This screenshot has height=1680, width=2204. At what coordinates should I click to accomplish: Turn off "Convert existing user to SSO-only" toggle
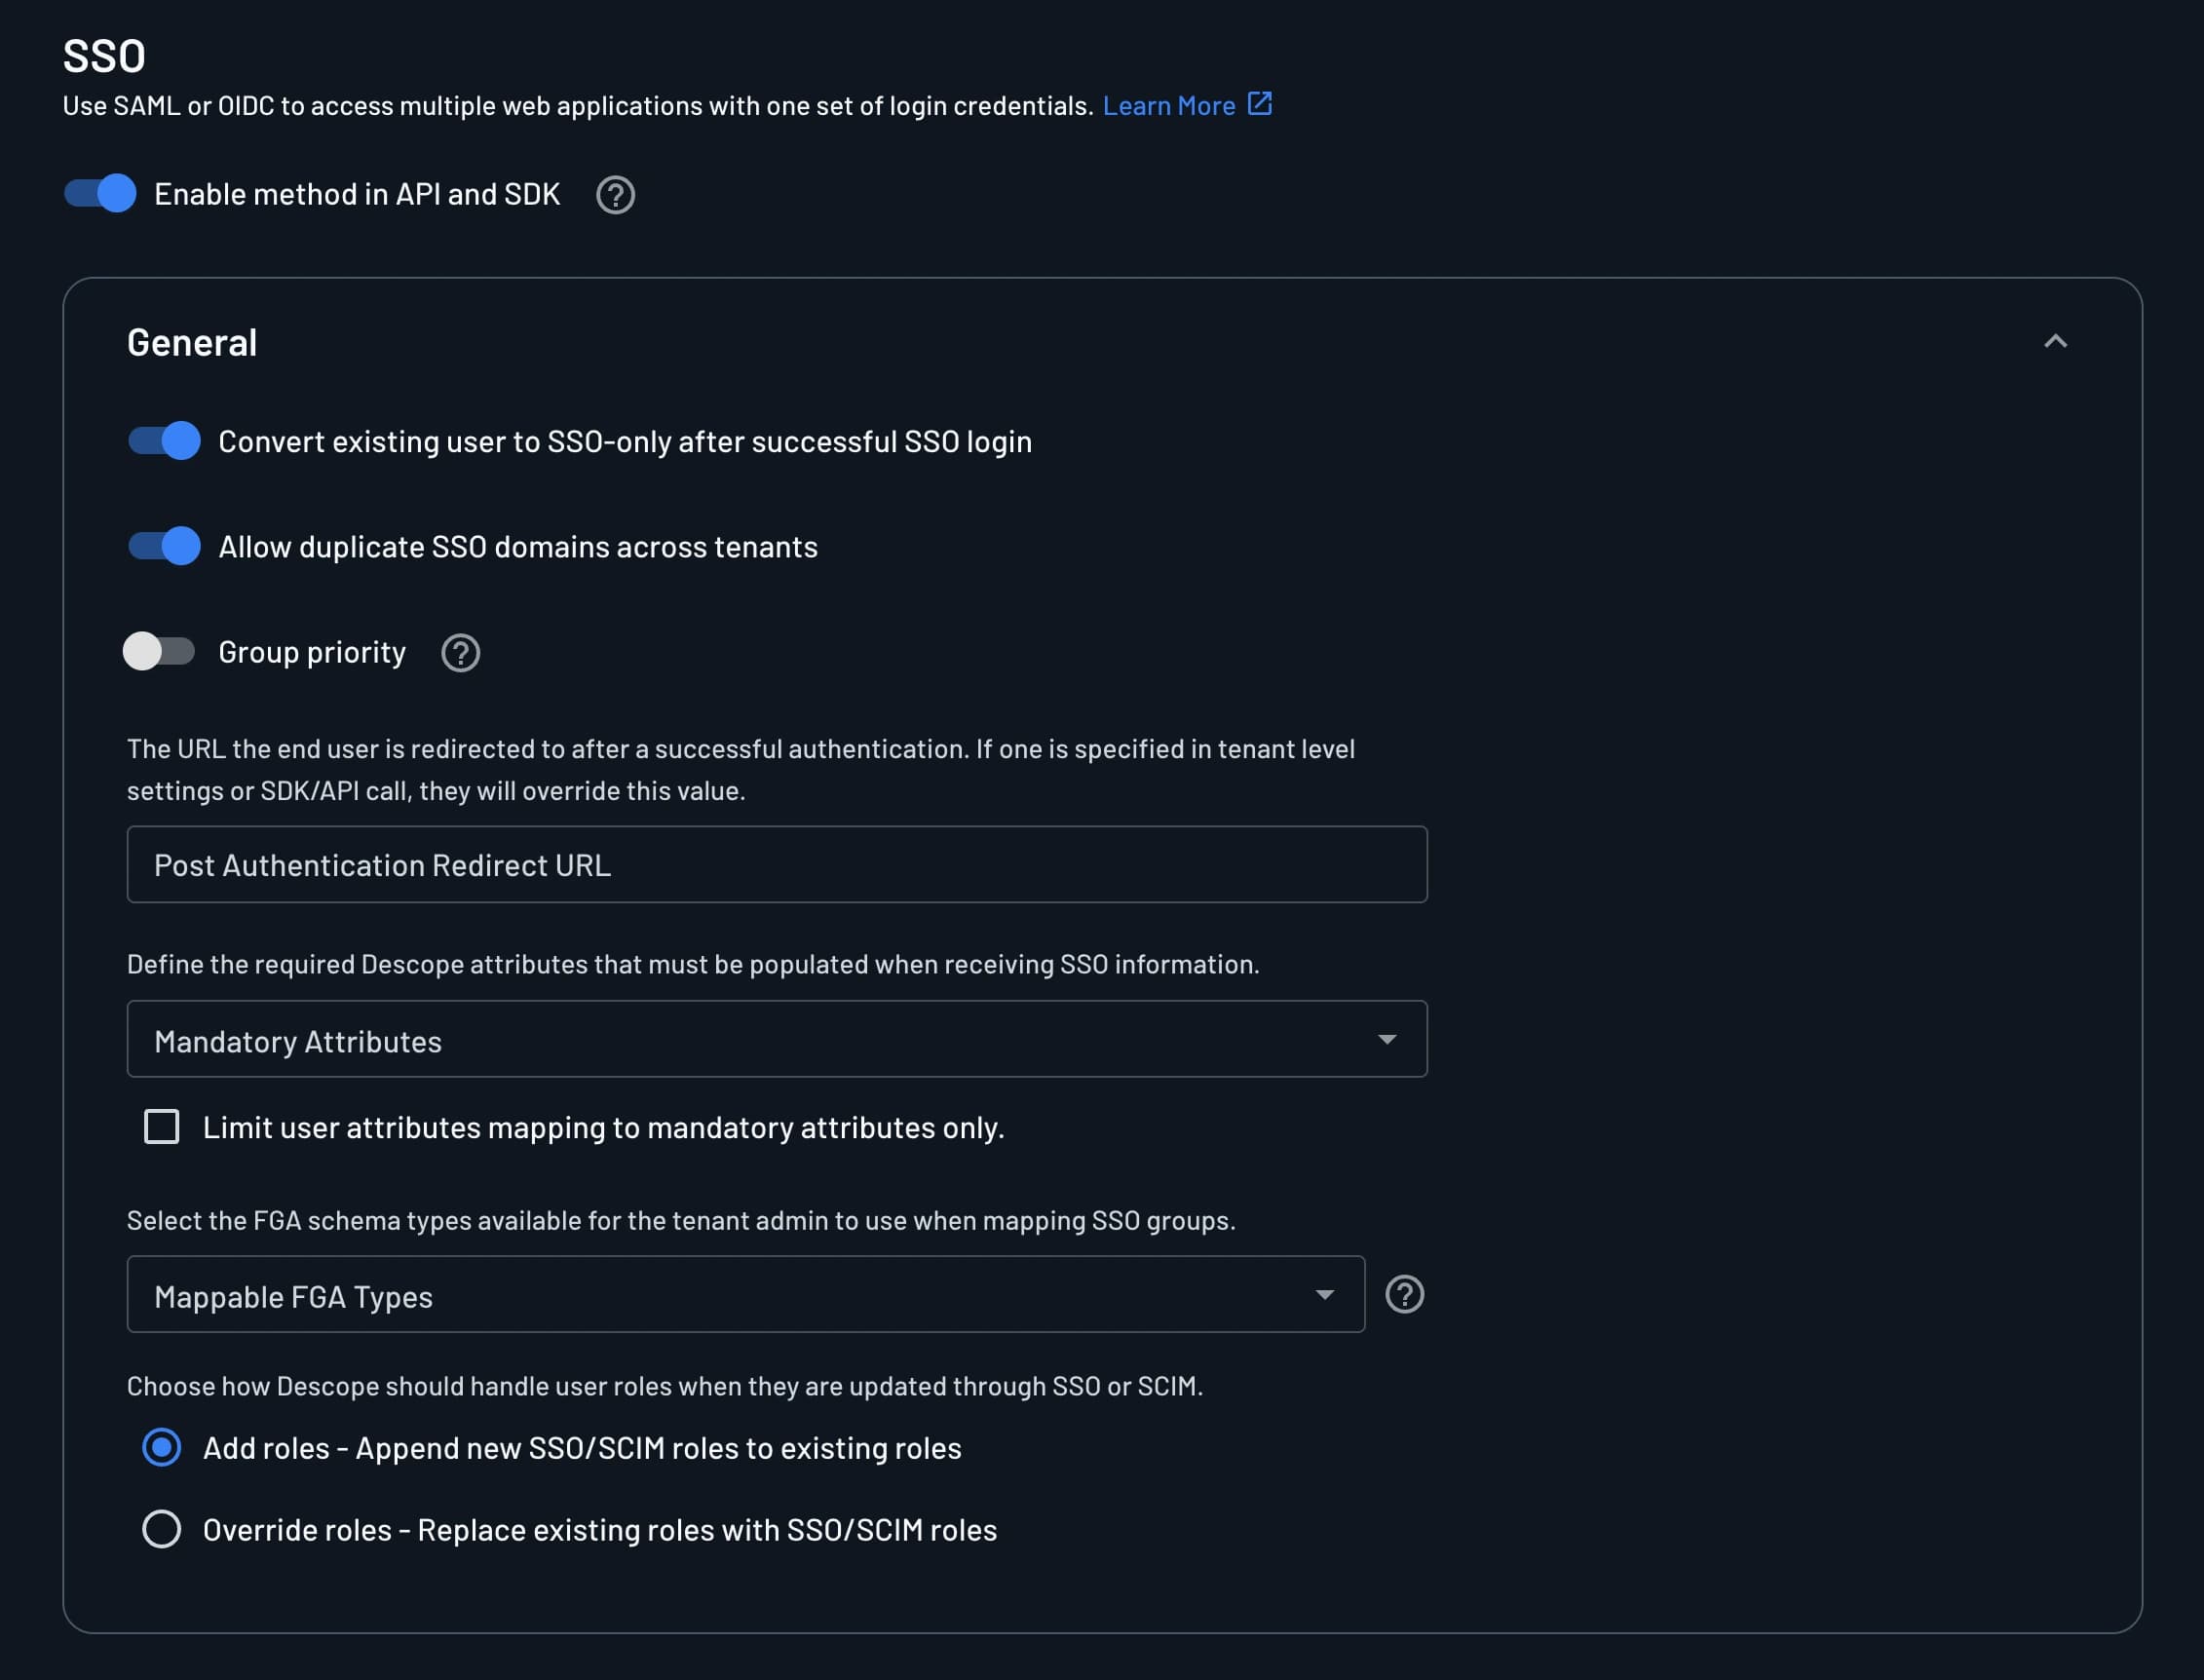(x=165, y=441)
